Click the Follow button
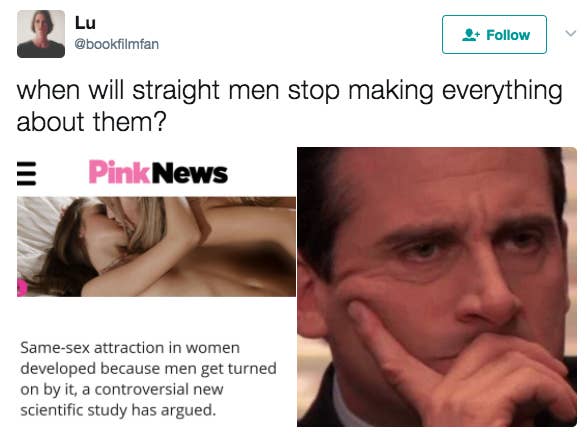 click(x=494, y=34)
